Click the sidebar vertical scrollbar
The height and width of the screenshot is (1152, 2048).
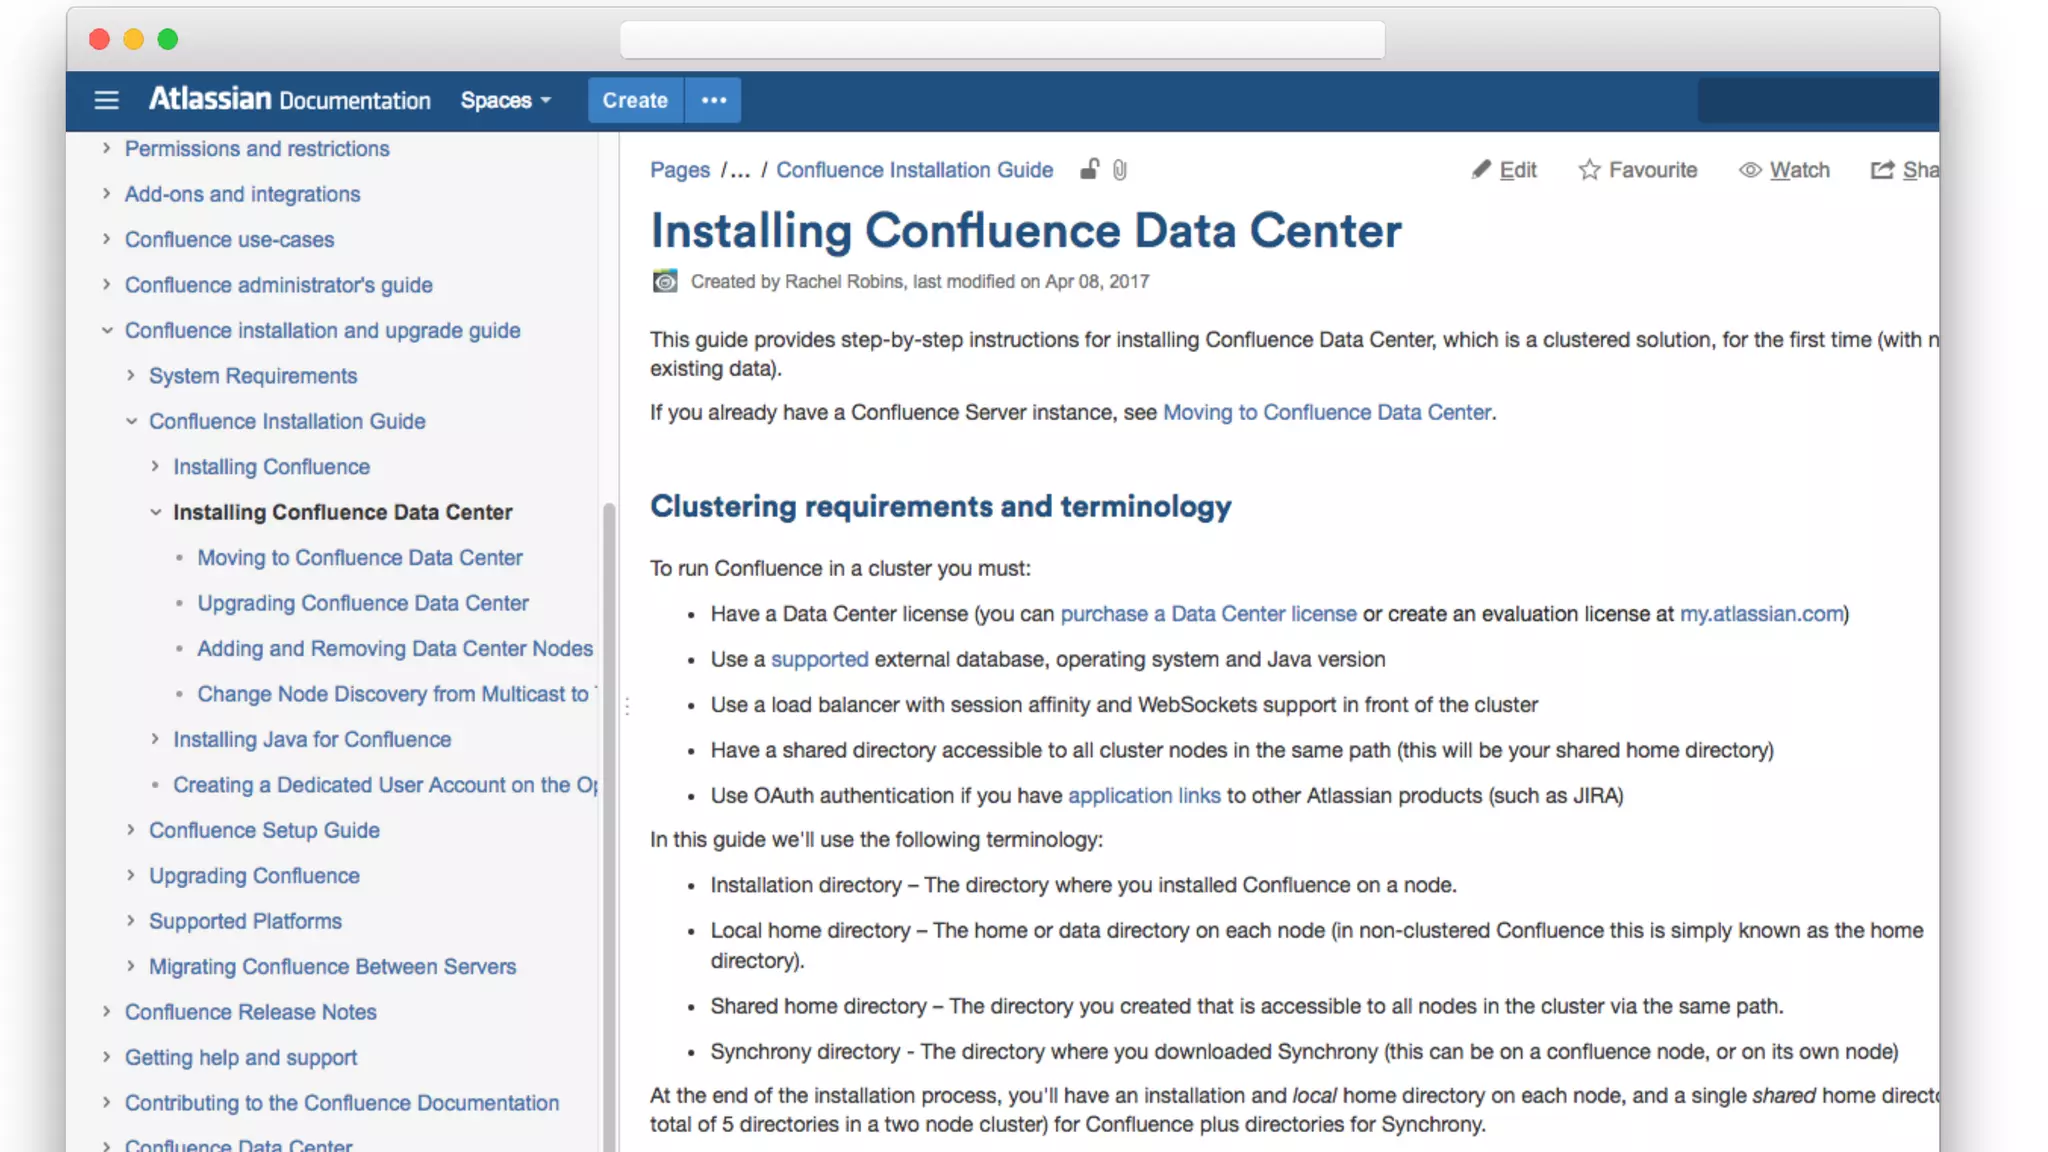pos(608,800)
